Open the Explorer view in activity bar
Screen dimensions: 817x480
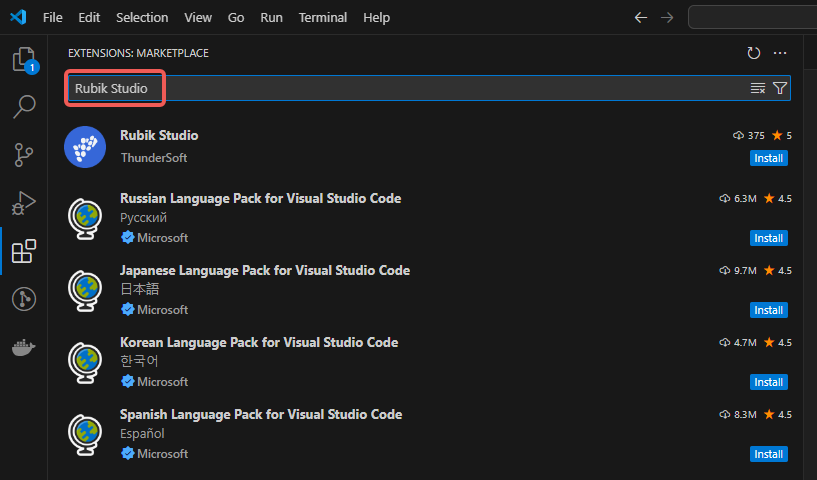(24, 59)
